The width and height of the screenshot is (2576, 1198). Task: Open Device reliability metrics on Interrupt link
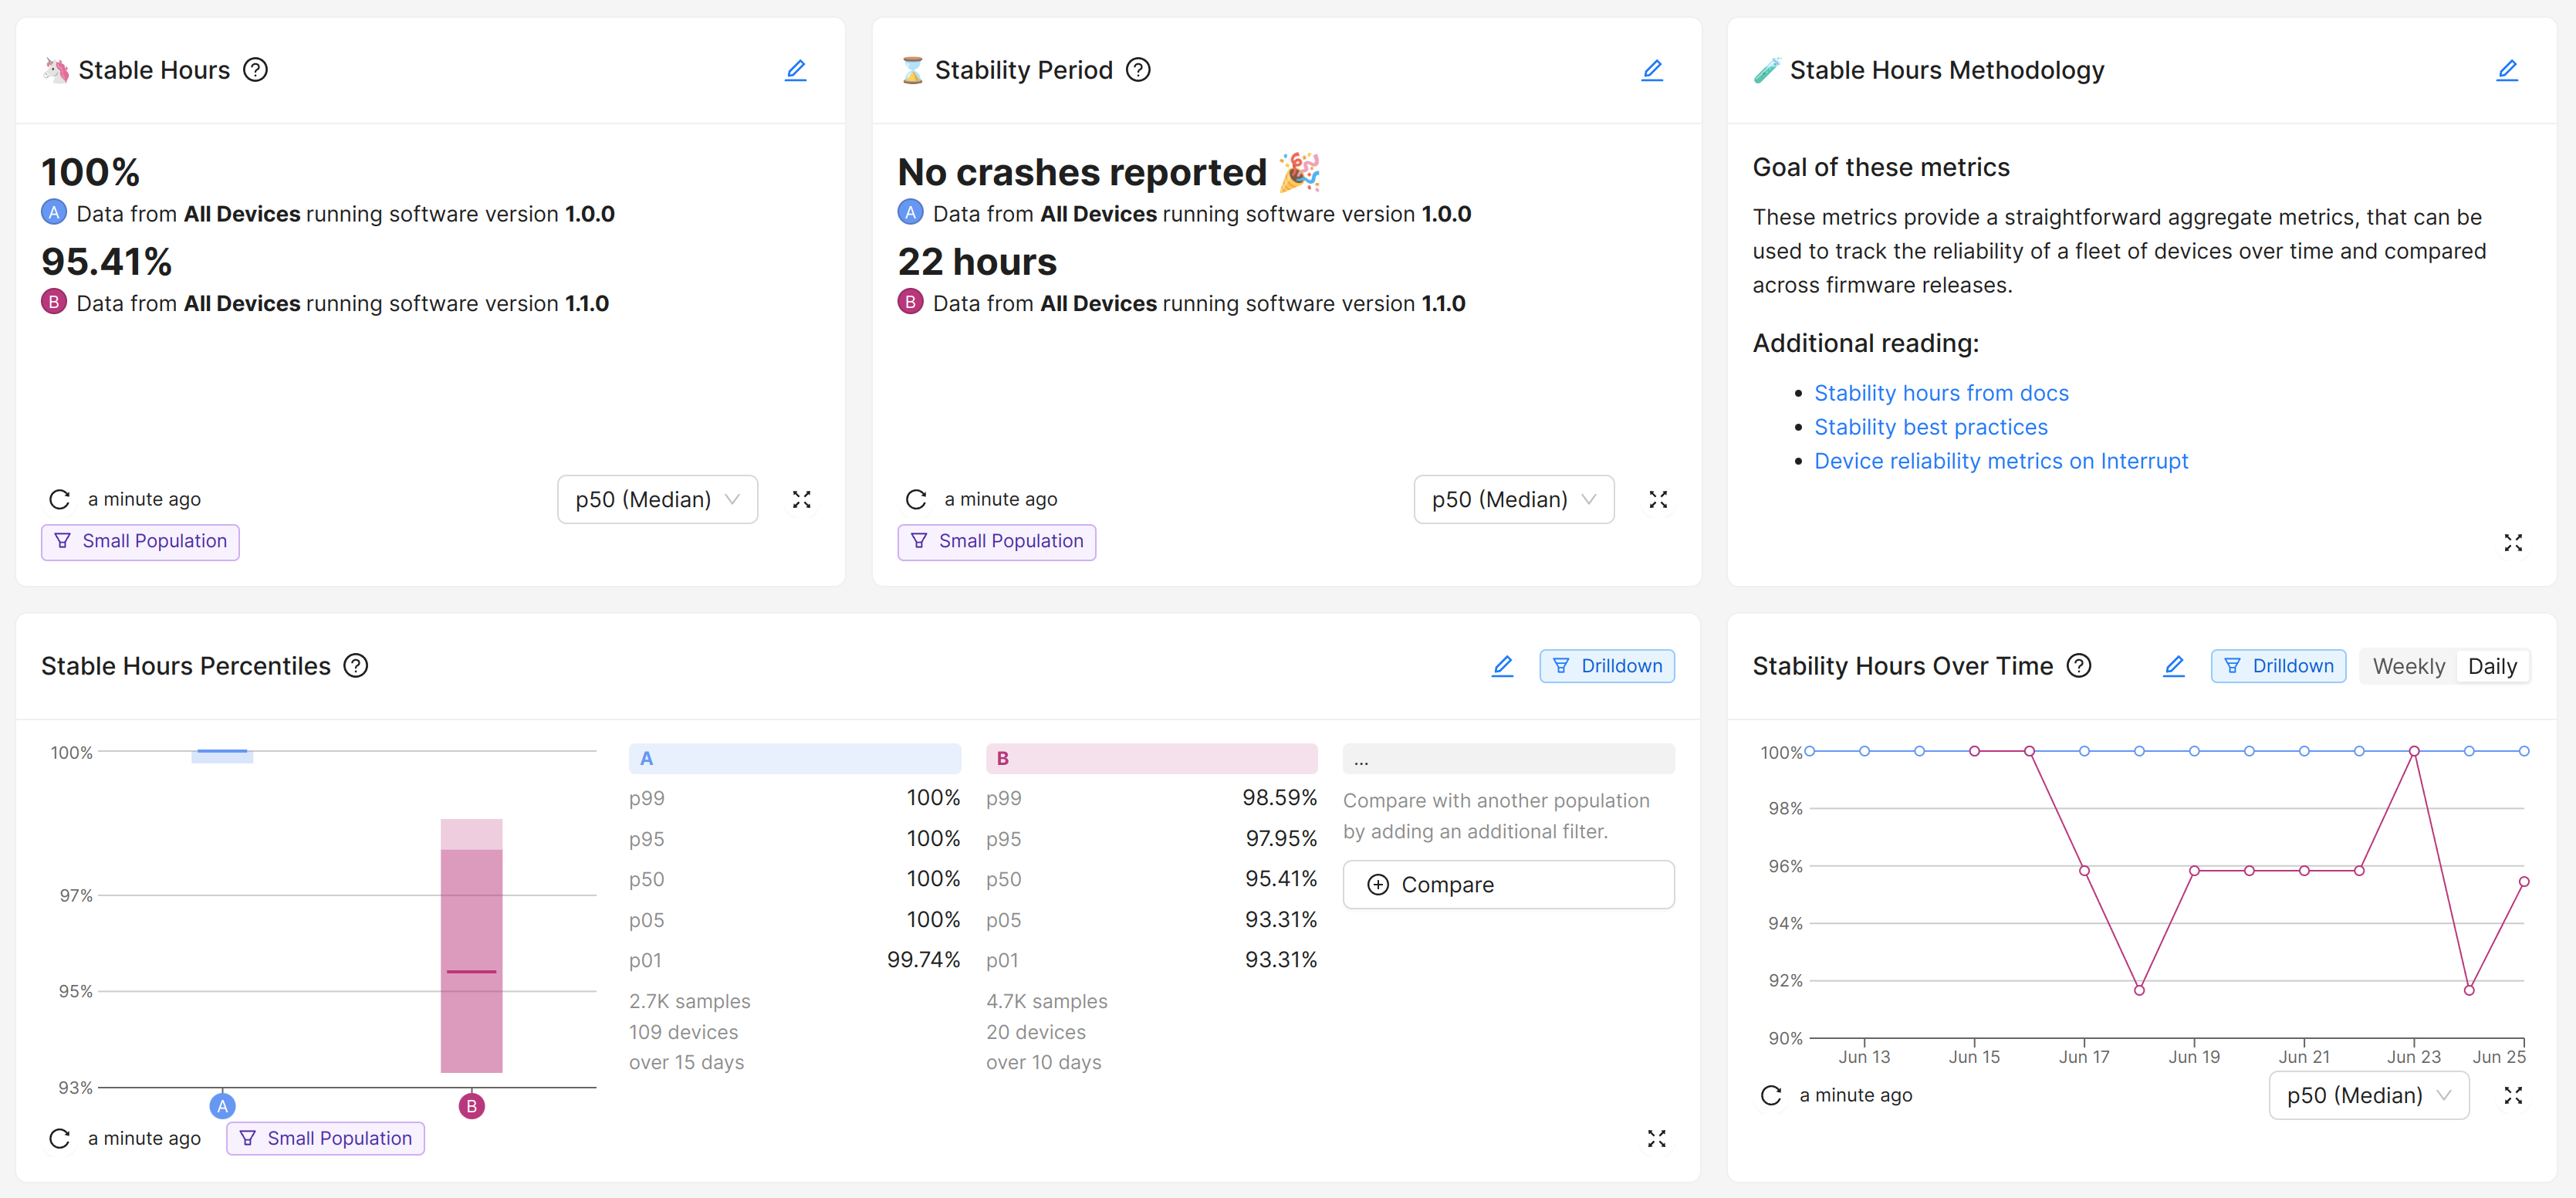tap(2000, 461)
